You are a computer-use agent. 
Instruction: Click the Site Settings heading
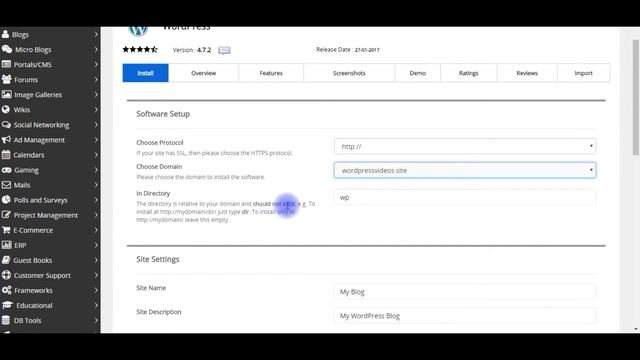click(158, 259)
